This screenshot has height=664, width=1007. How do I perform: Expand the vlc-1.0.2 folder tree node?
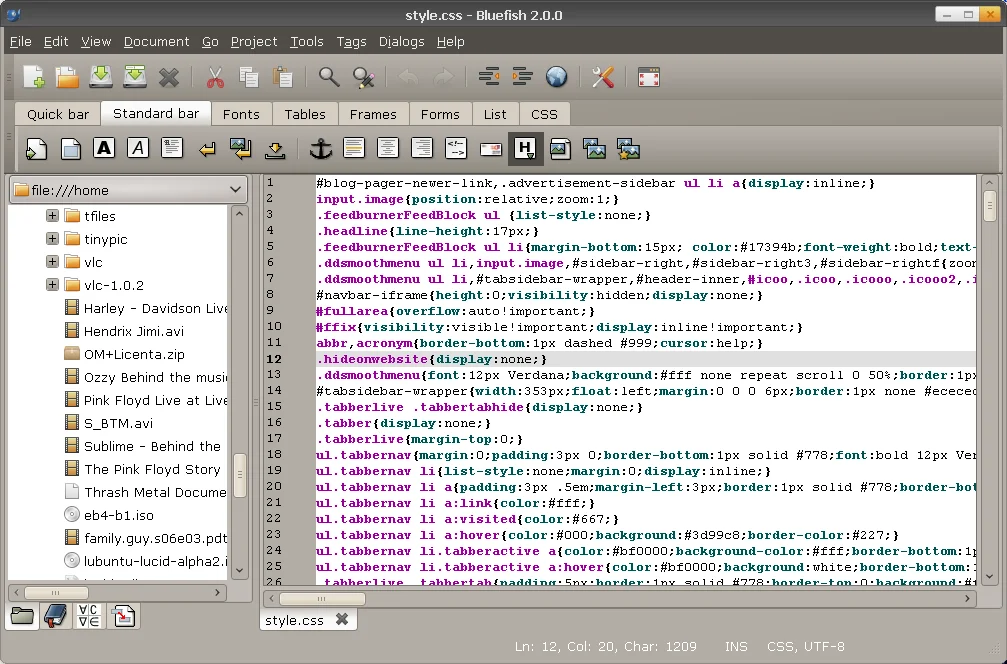[x=52, y=285]
